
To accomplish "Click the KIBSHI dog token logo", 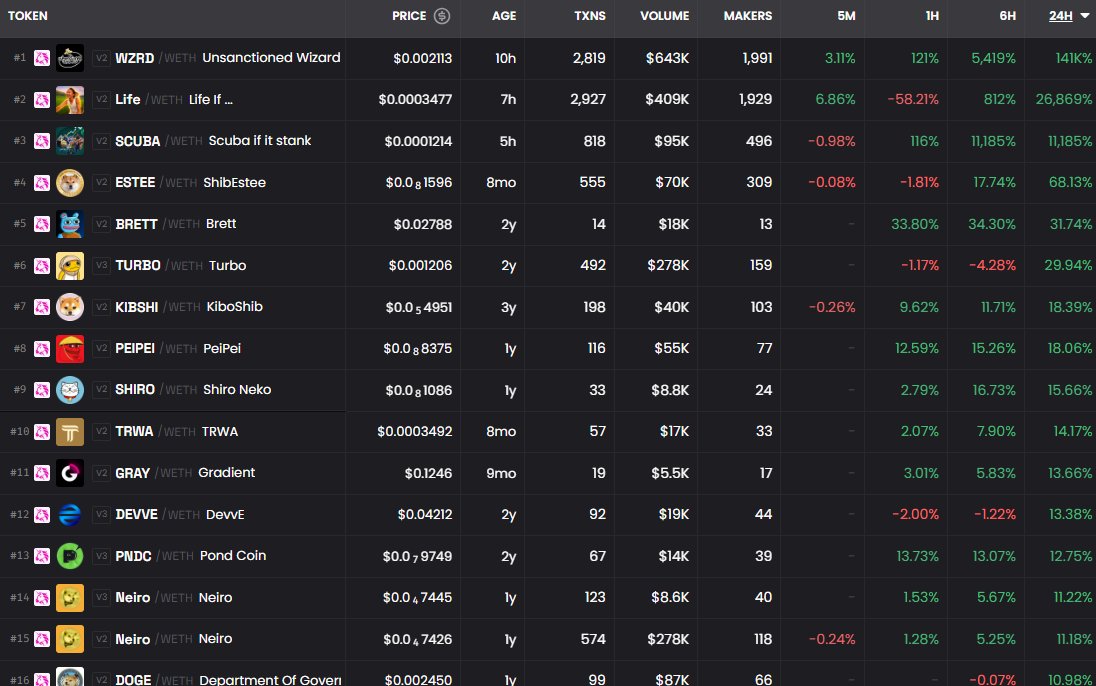I will 70,307.
